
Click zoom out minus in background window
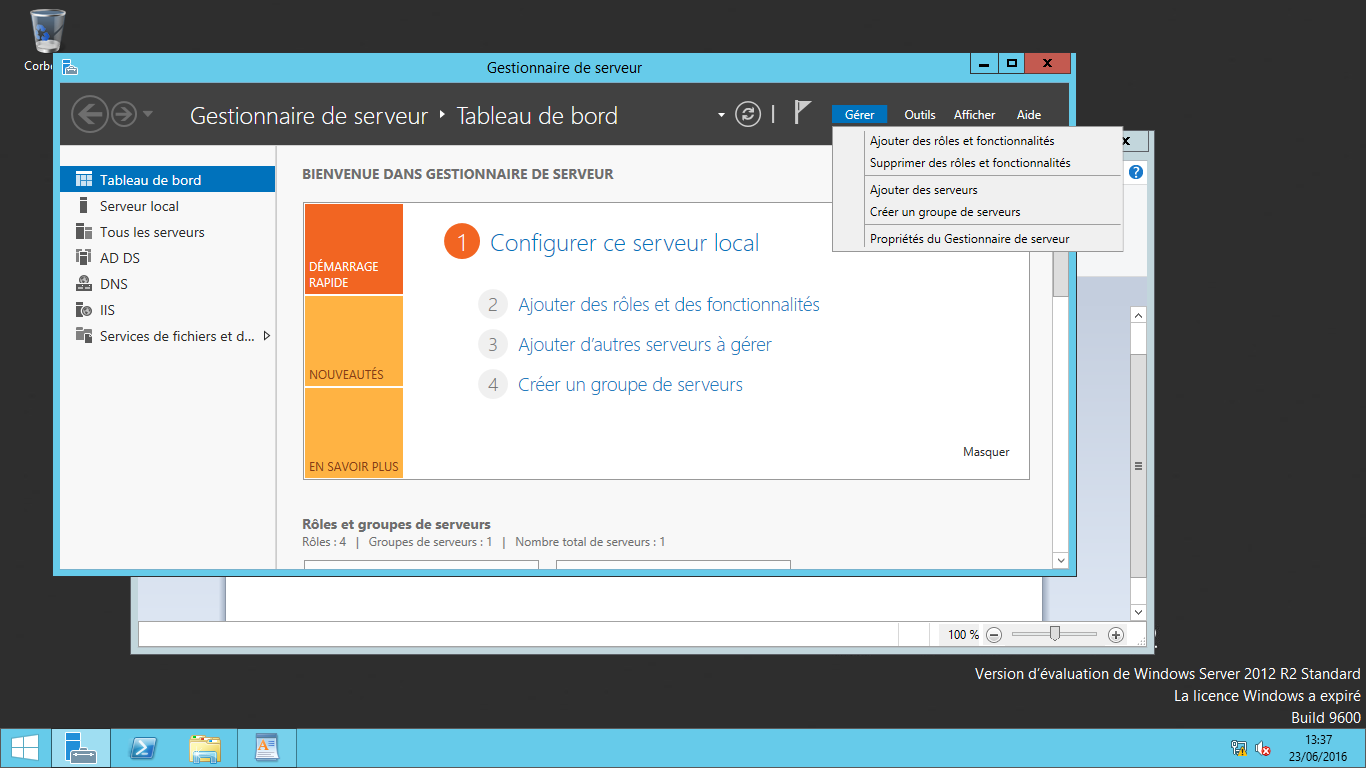pyautogui.click(x=993, y=635)
